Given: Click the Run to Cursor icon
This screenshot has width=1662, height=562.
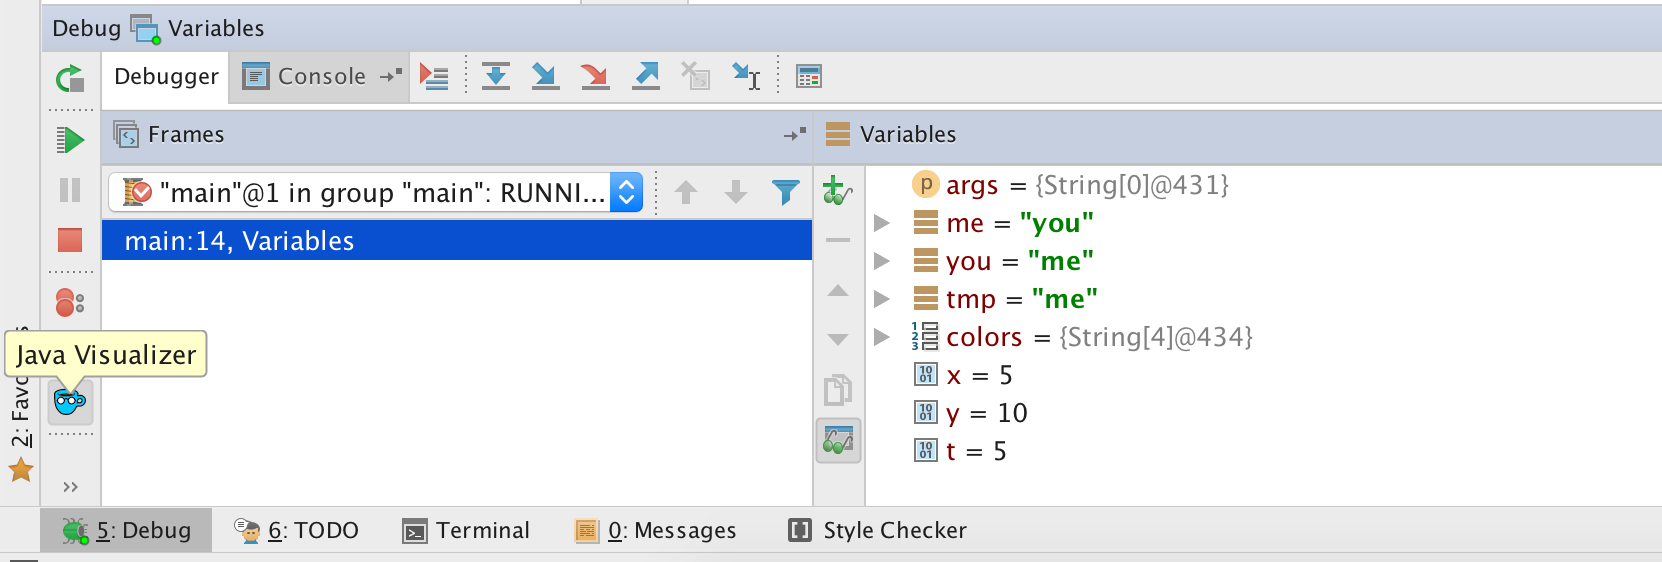Looking at the screenshot, I should pos(746,76).
